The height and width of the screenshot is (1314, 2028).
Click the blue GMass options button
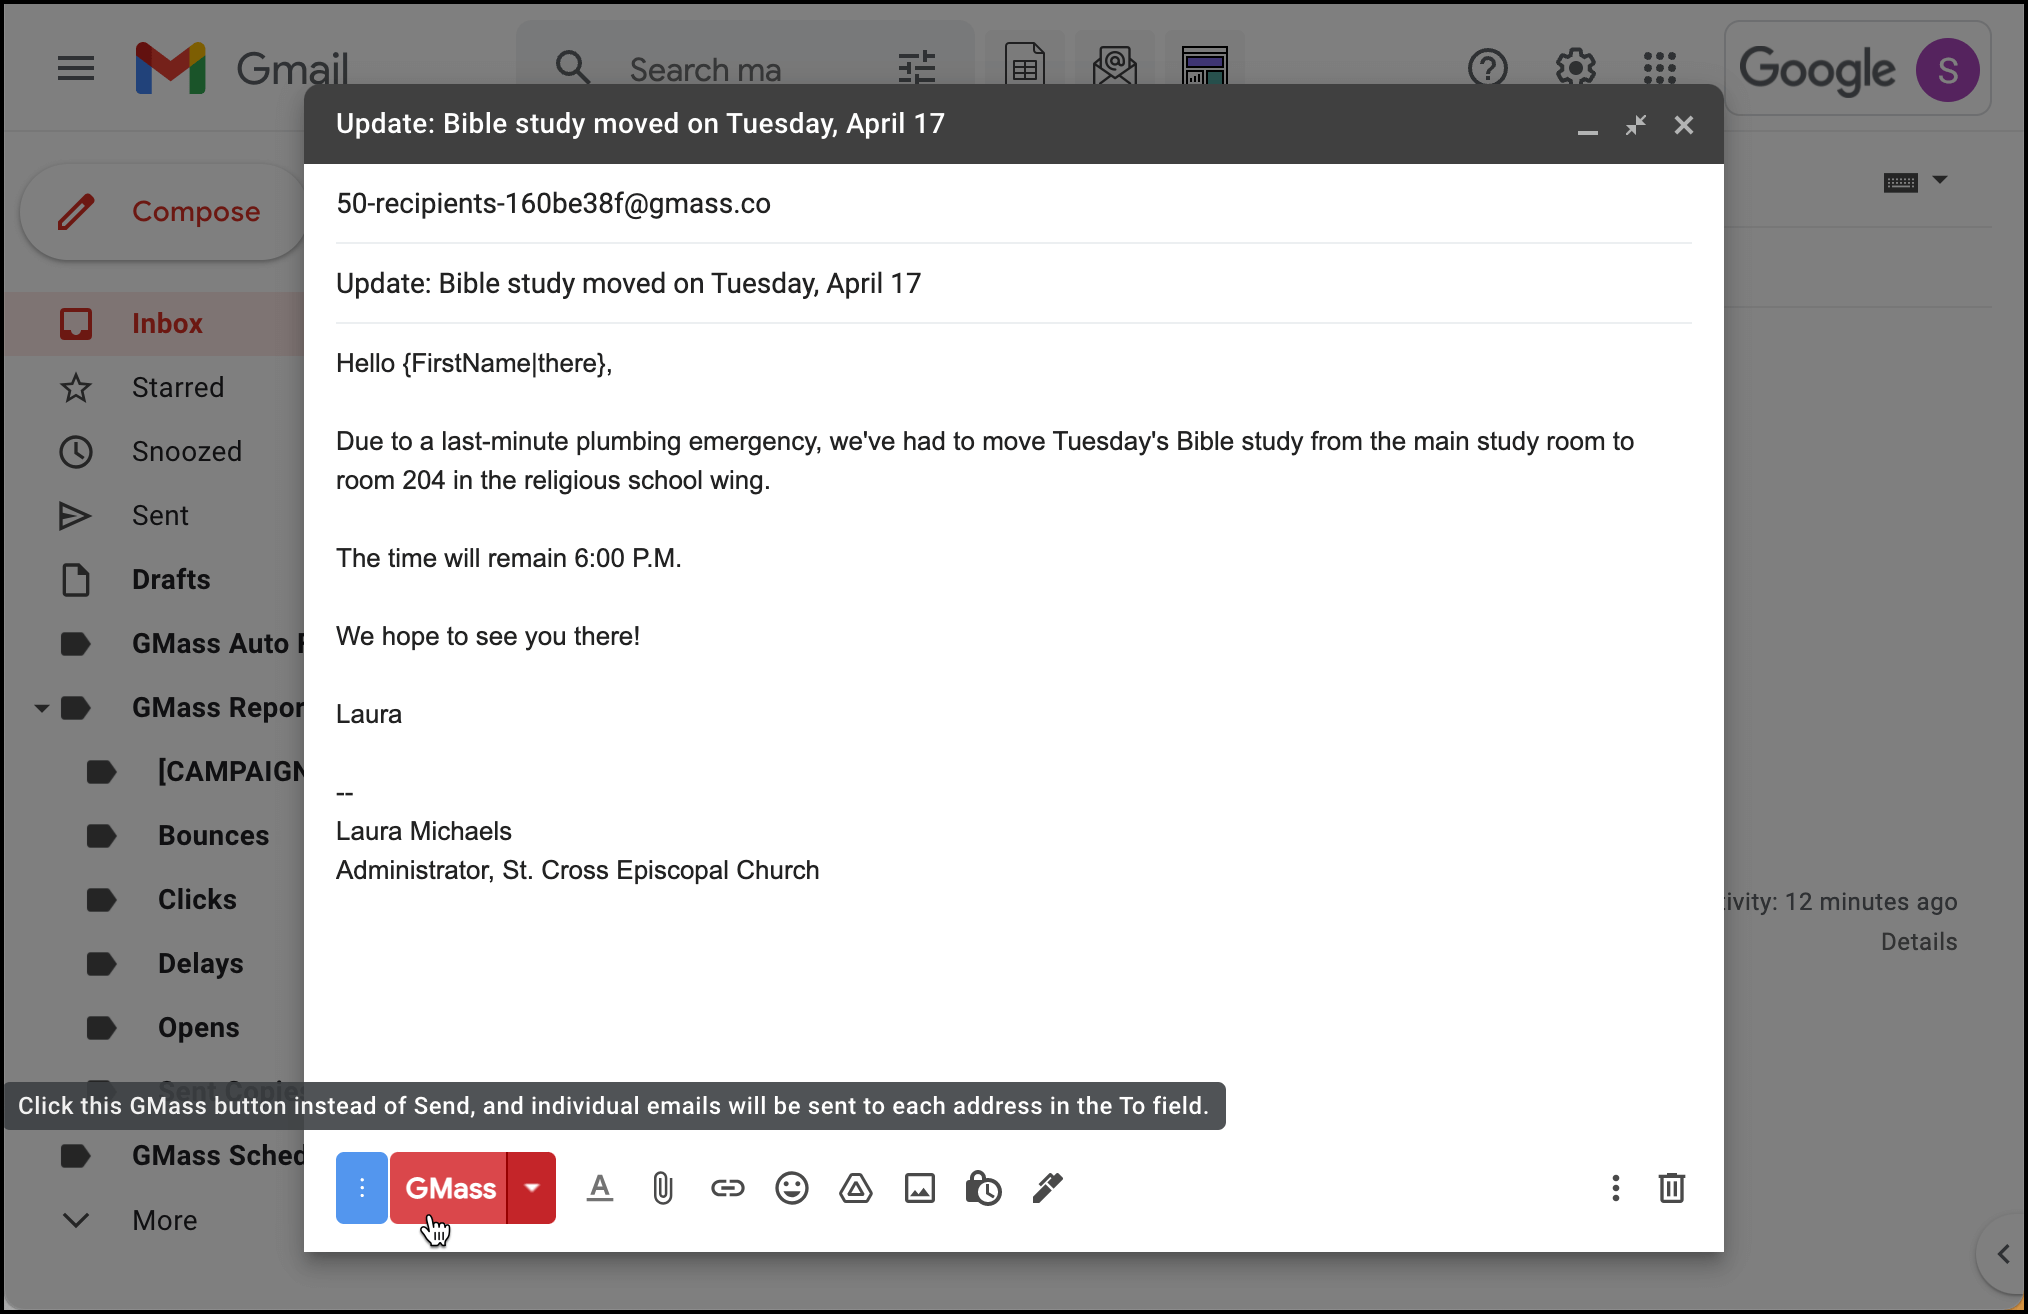[362, 1188]
